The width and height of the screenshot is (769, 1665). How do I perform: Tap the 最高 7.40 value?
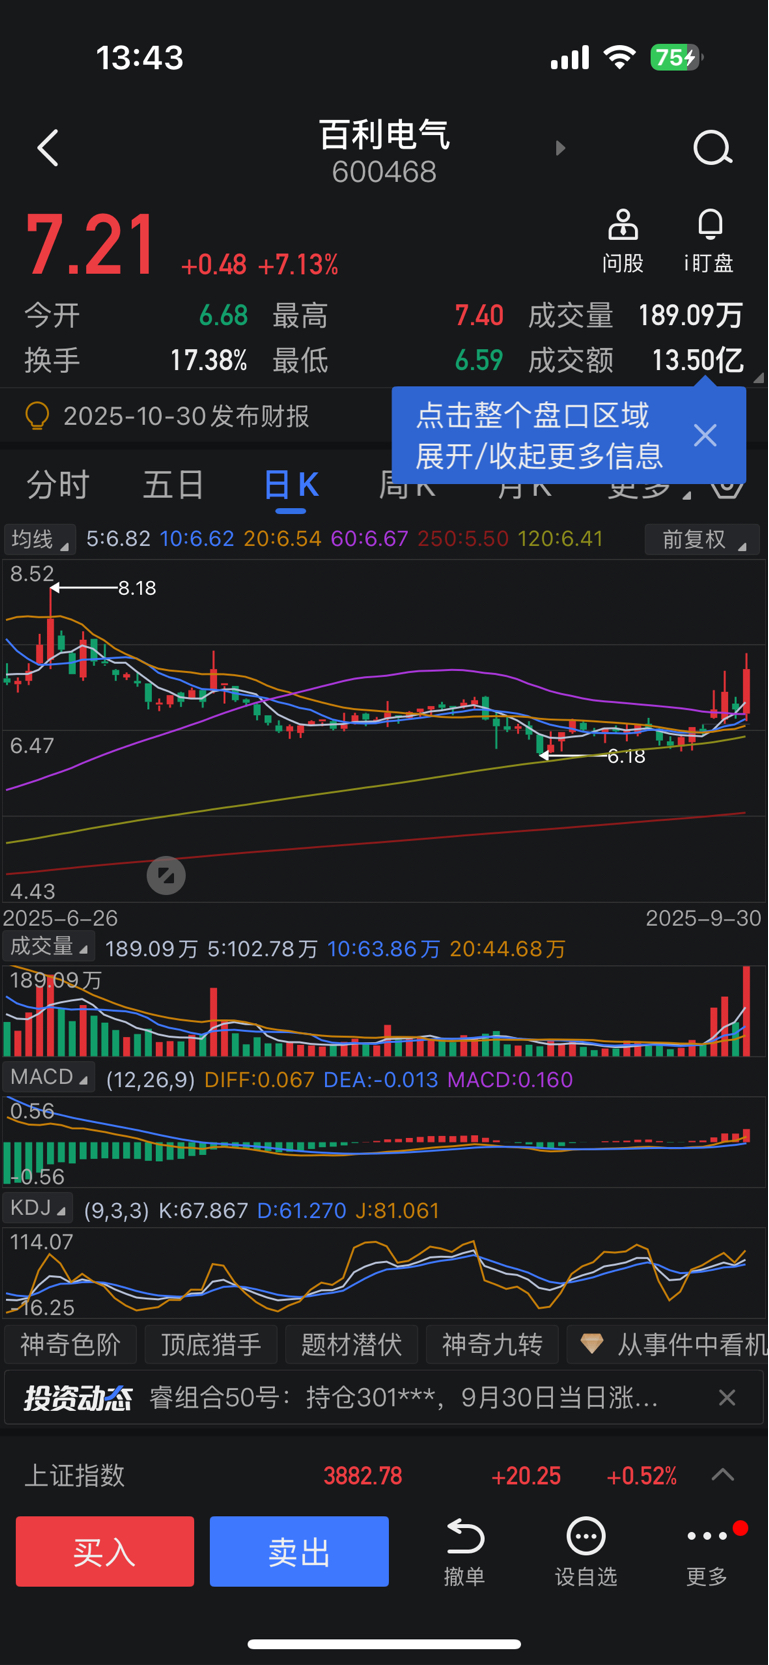point(479,316)
